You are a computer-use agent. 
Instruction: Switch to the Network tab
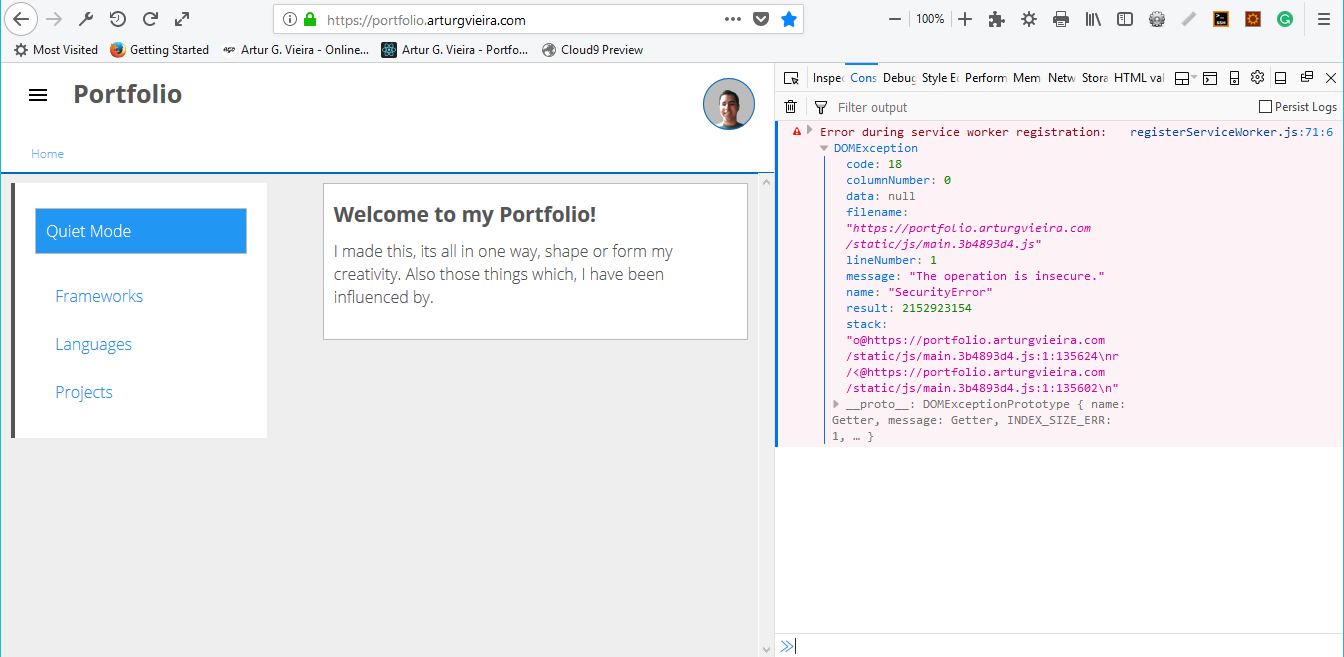click(1062, 78)
